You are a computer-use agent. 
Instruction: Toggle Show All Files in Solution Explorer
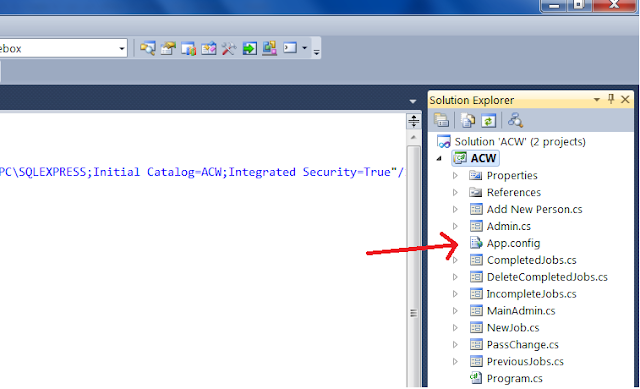point(468,120)
